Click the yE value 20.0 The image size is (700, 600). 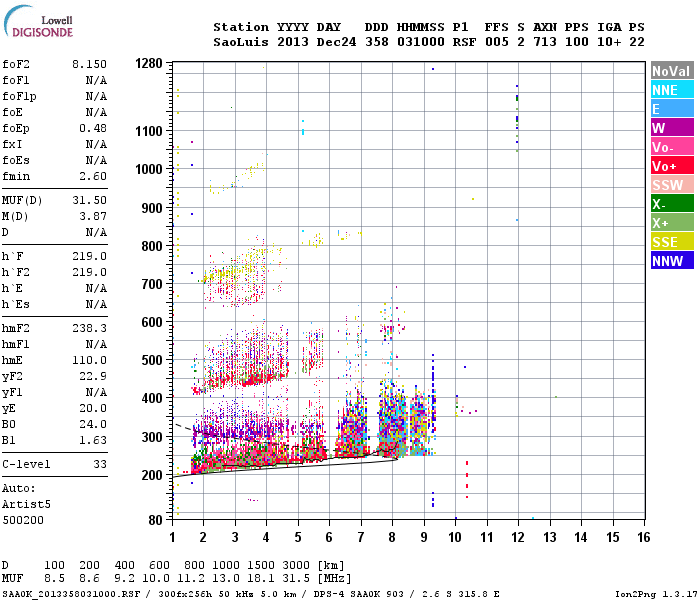pyautogui.click(x=93, y=408)
